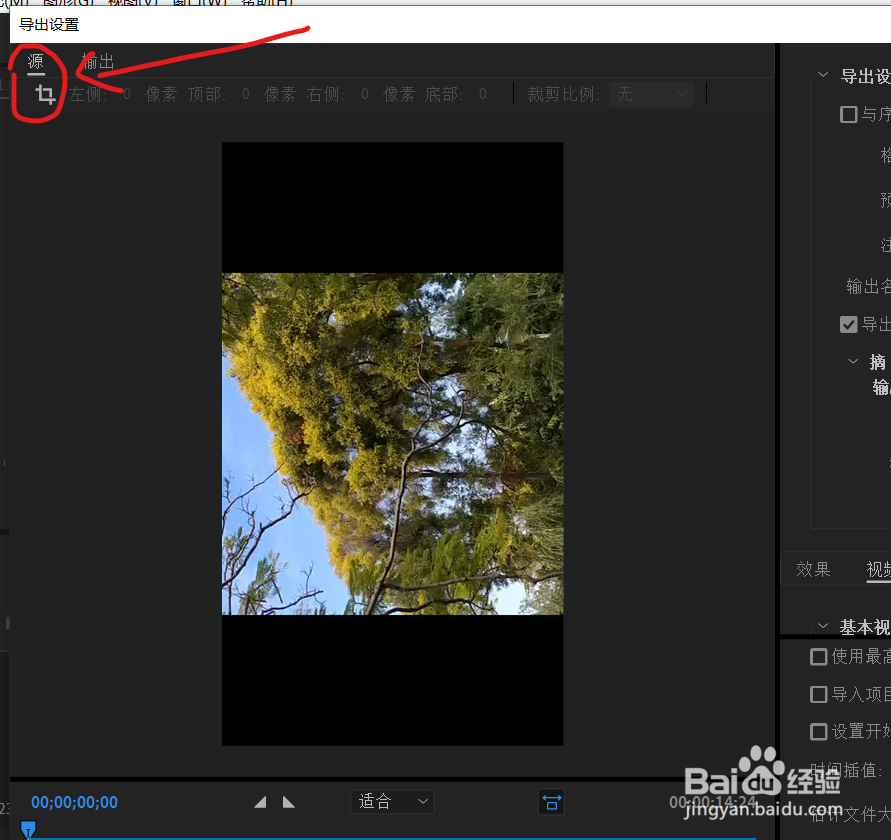The height and width of the screenshot is (840, 891).
Task: Click the 顶部 crop value field
Action: (245, 94)
